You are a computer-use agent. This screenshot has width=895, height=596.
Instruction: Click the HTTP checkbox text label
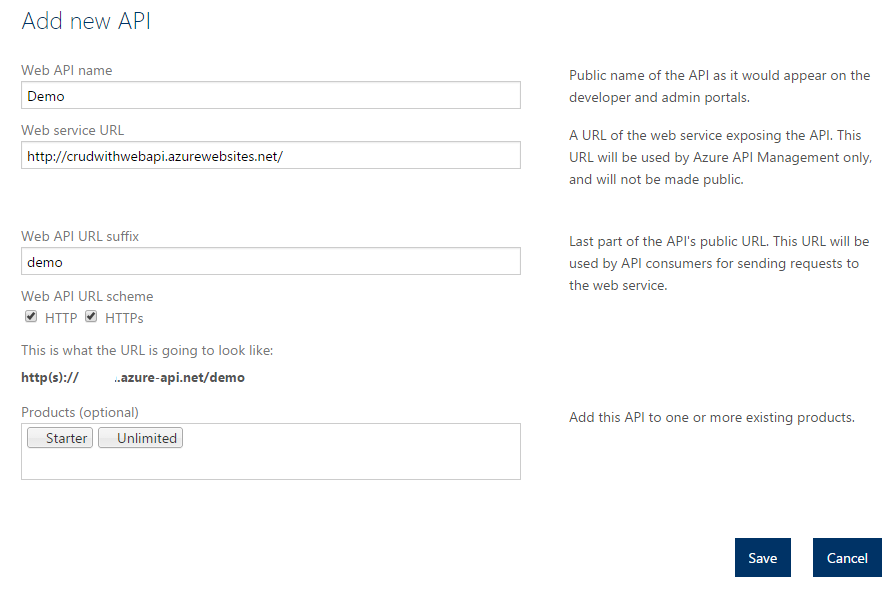coord(61,318)
